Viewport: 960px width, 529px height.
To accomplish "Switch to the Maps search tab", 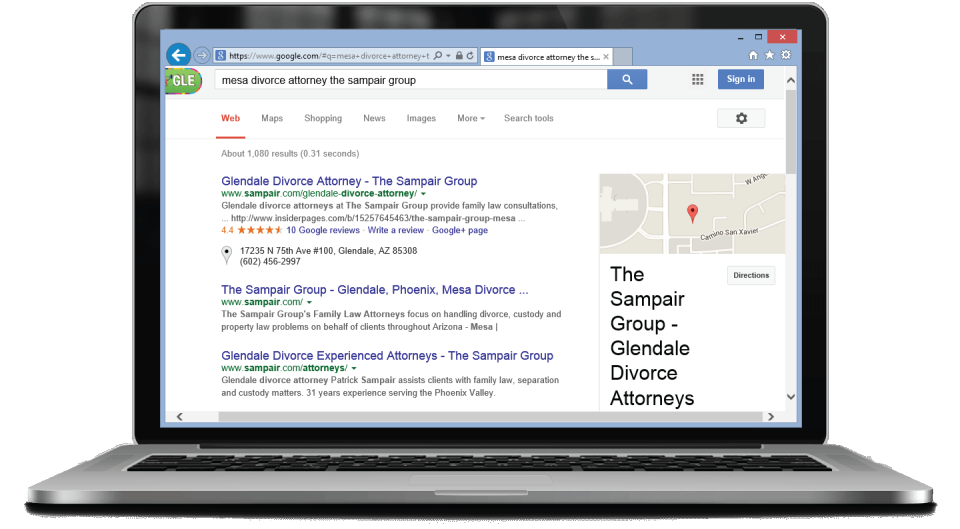I will coord(272,118).
